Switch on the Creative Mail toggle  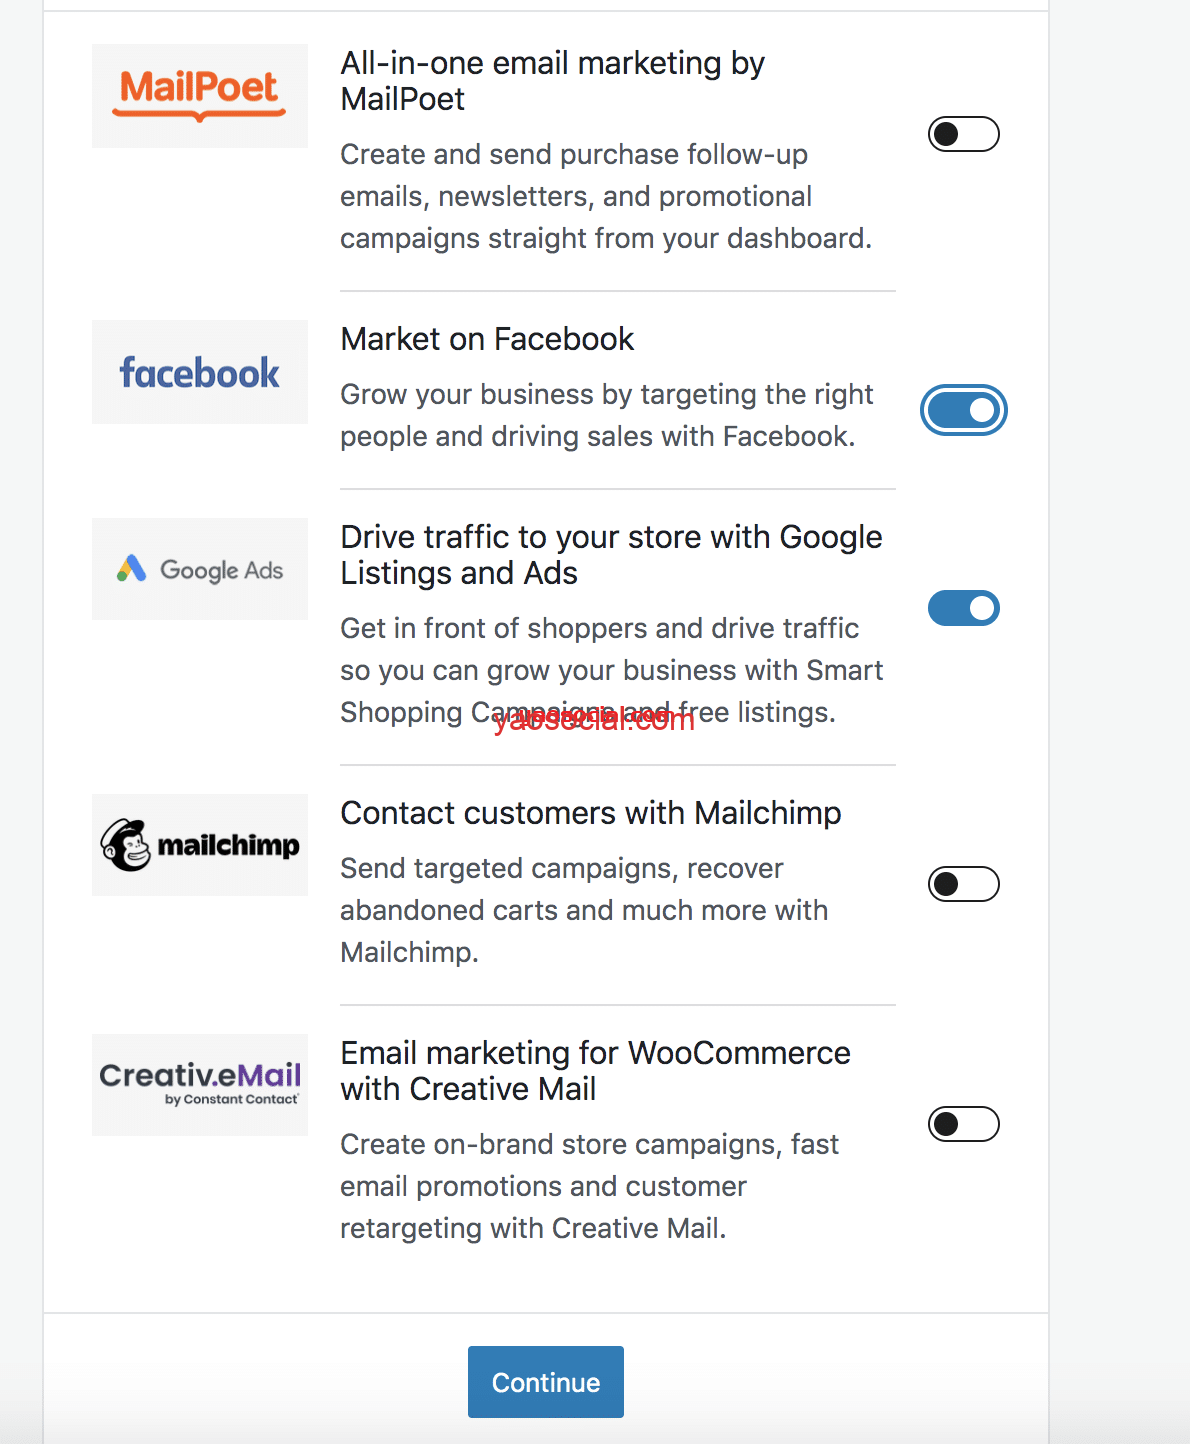tap(963, 1124)
